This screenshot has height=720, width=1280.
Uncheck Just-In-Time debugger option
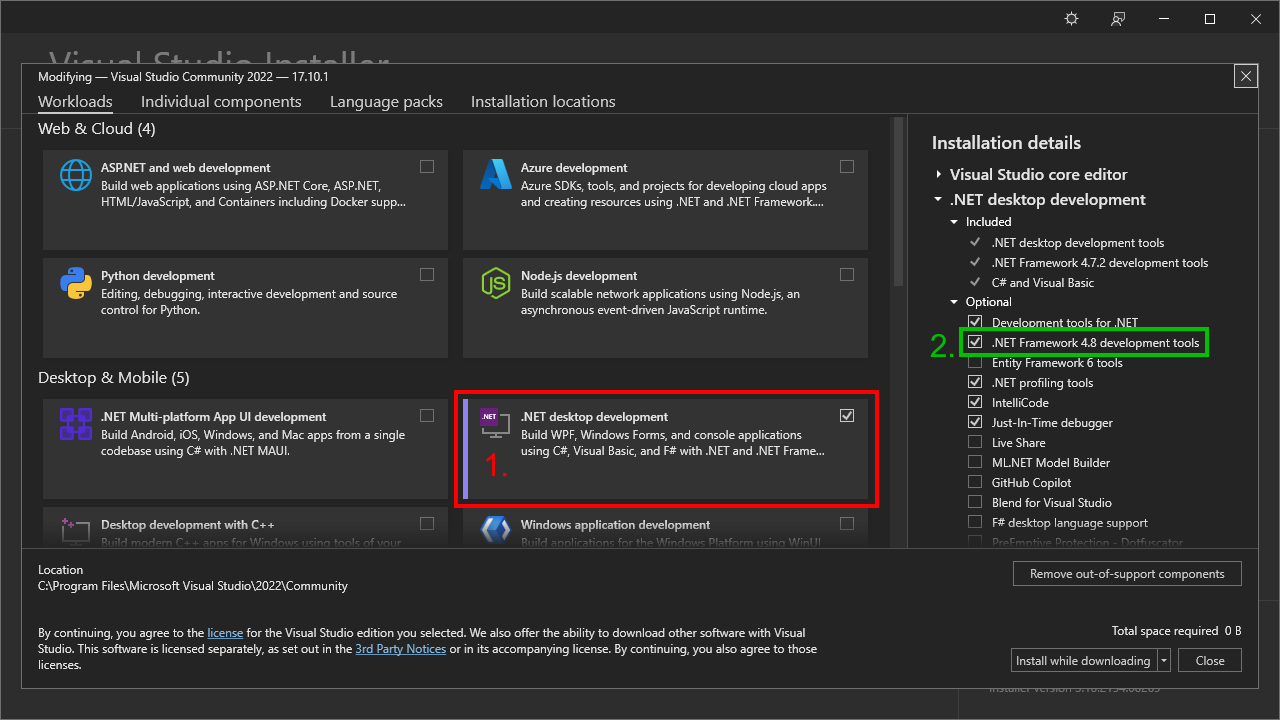point(974,422)
